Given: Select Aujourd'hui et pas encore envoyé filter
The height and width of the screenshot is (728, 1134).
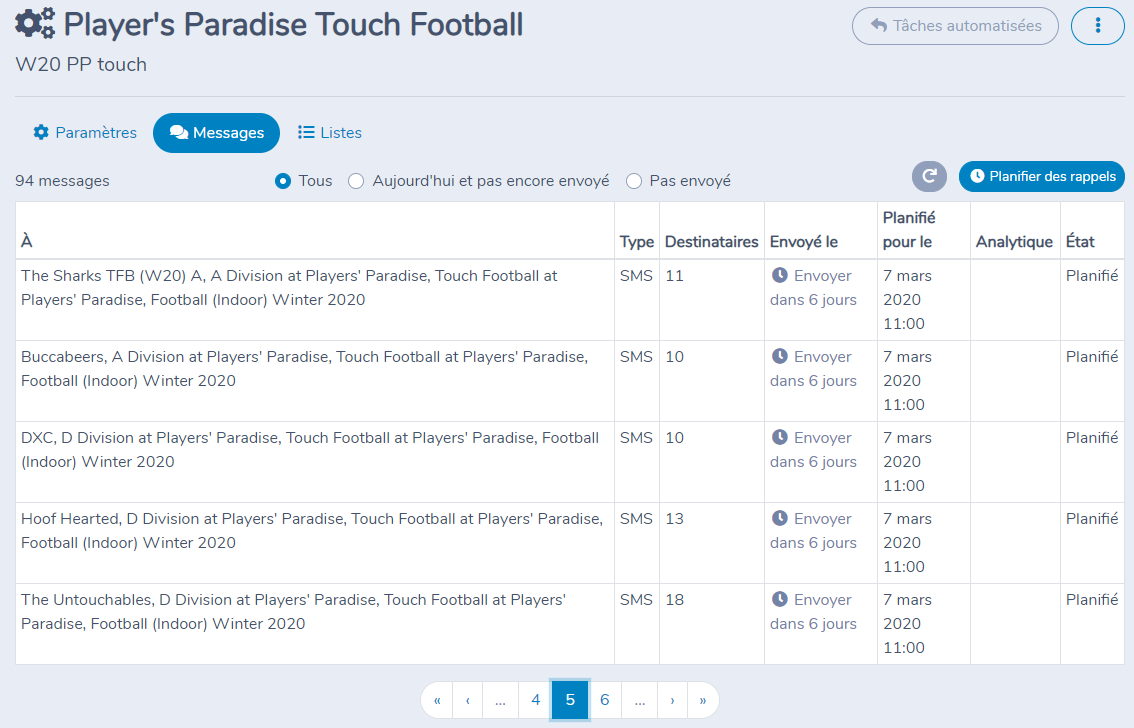Looking at the screenshot, I should coord(356,181).
